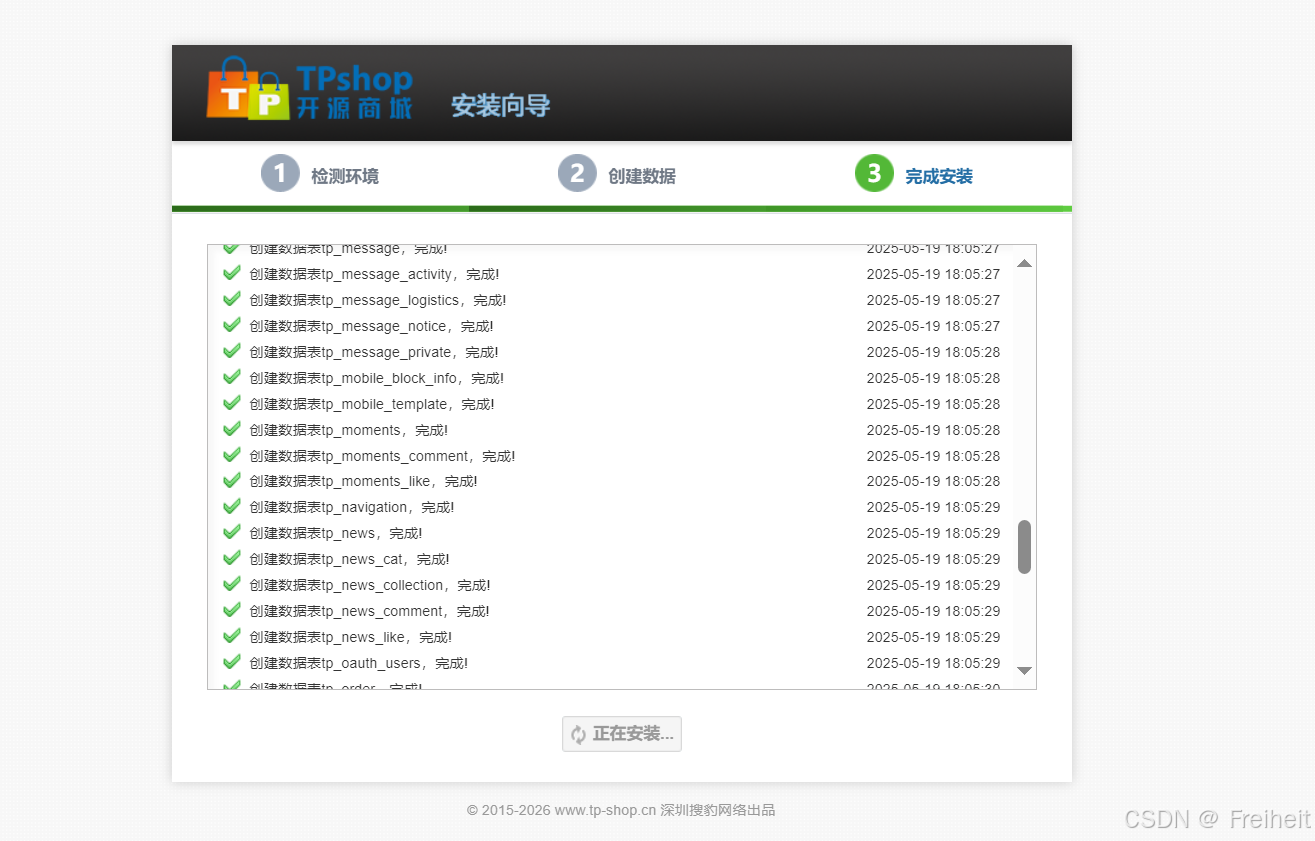Click green checkmark beside tp_news_comment row
Screen dimensions: 1315x841
click(x=232, y=610)
